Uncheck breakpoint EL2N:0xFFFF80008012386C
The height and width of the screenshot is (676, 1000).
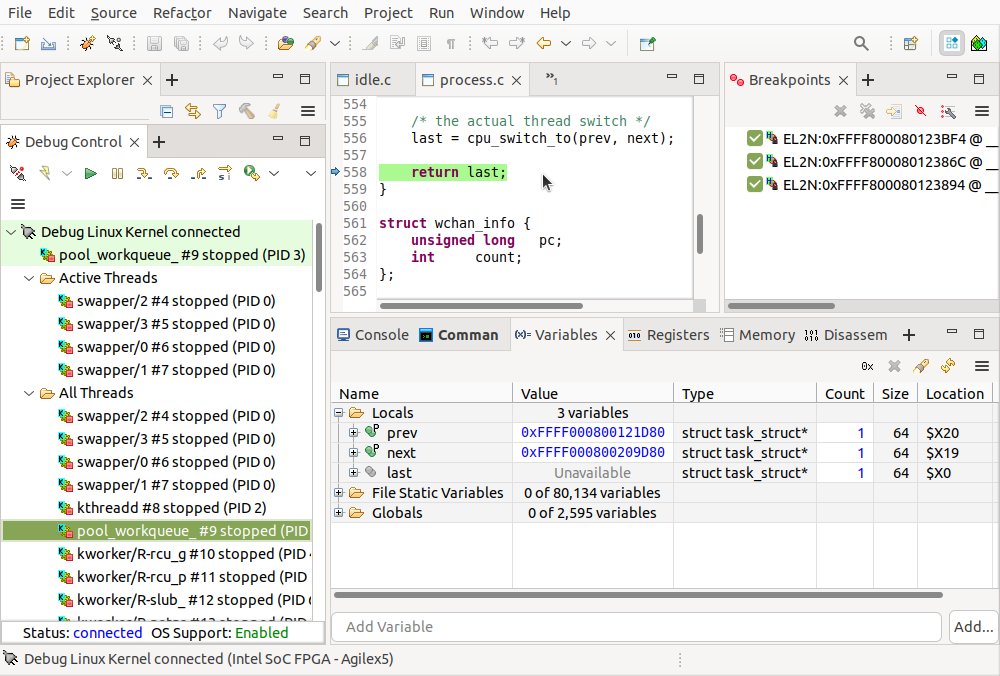tap(755, 161)
